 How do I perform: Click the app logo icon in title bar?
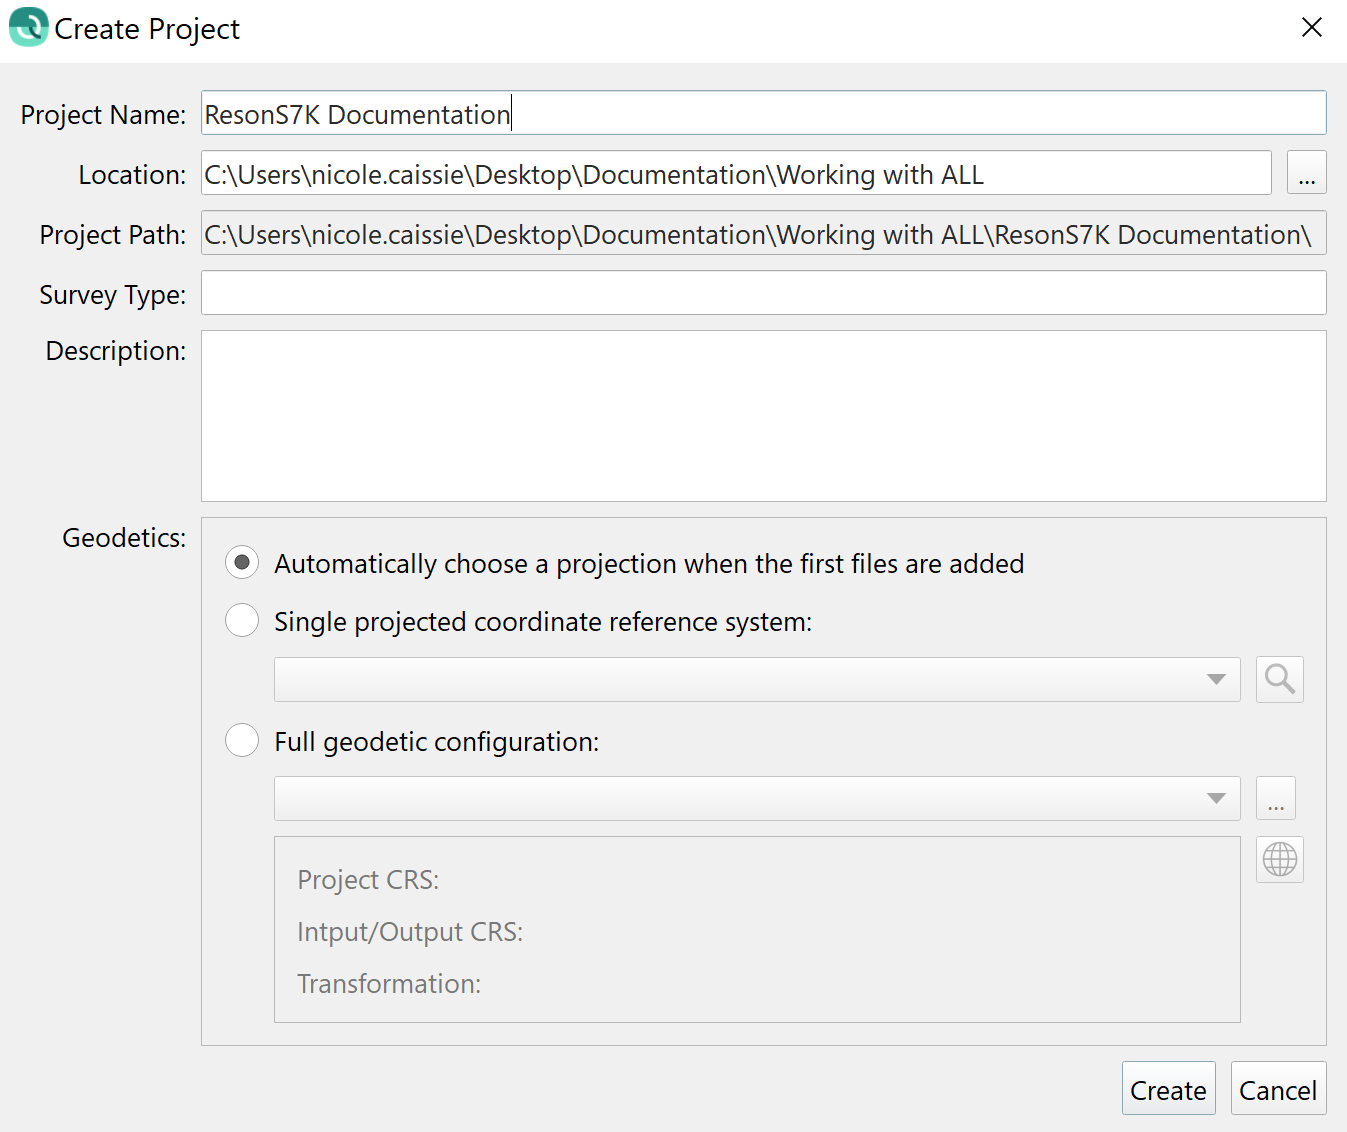(28, 28)
